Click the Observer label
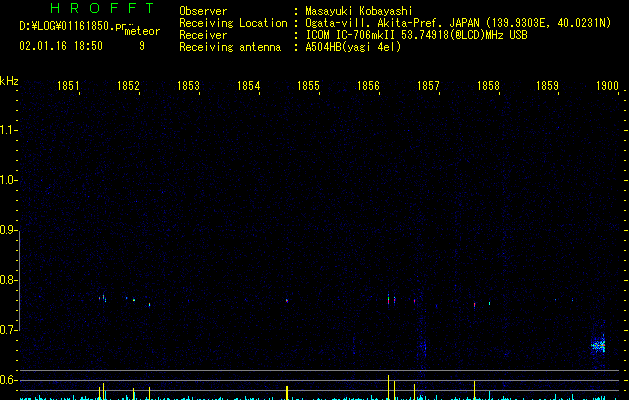 coord(203,11)
